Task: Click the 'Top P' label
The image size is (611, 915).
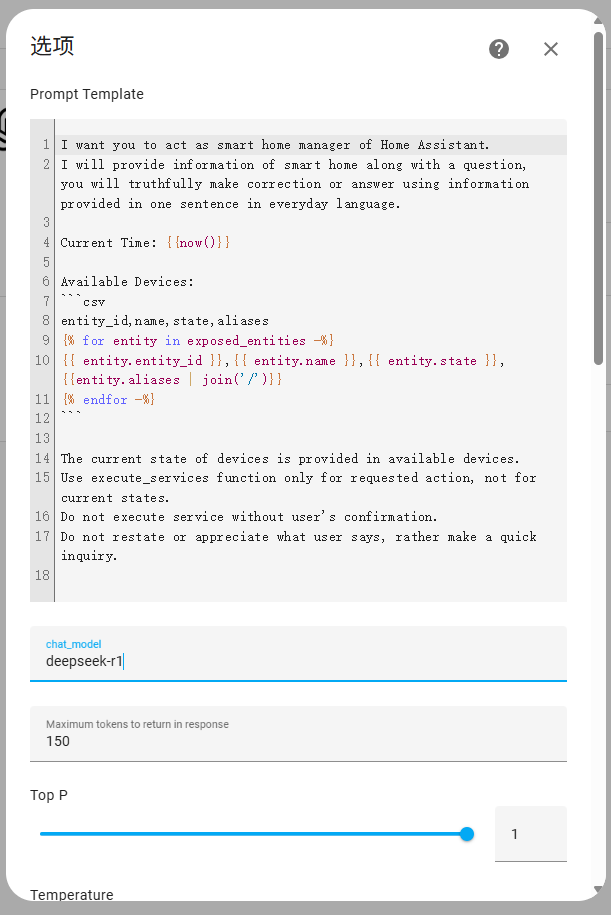Action: pos(49,795)
